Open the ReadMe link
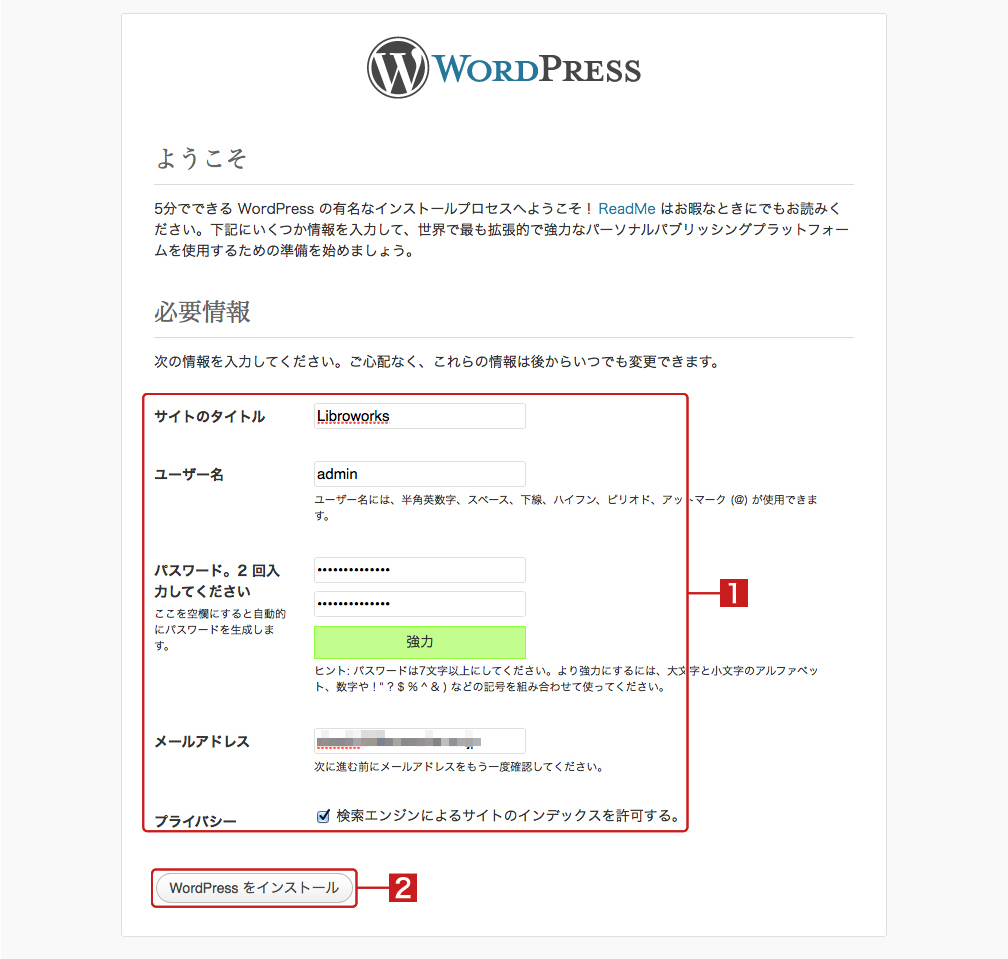 point(627,208)
